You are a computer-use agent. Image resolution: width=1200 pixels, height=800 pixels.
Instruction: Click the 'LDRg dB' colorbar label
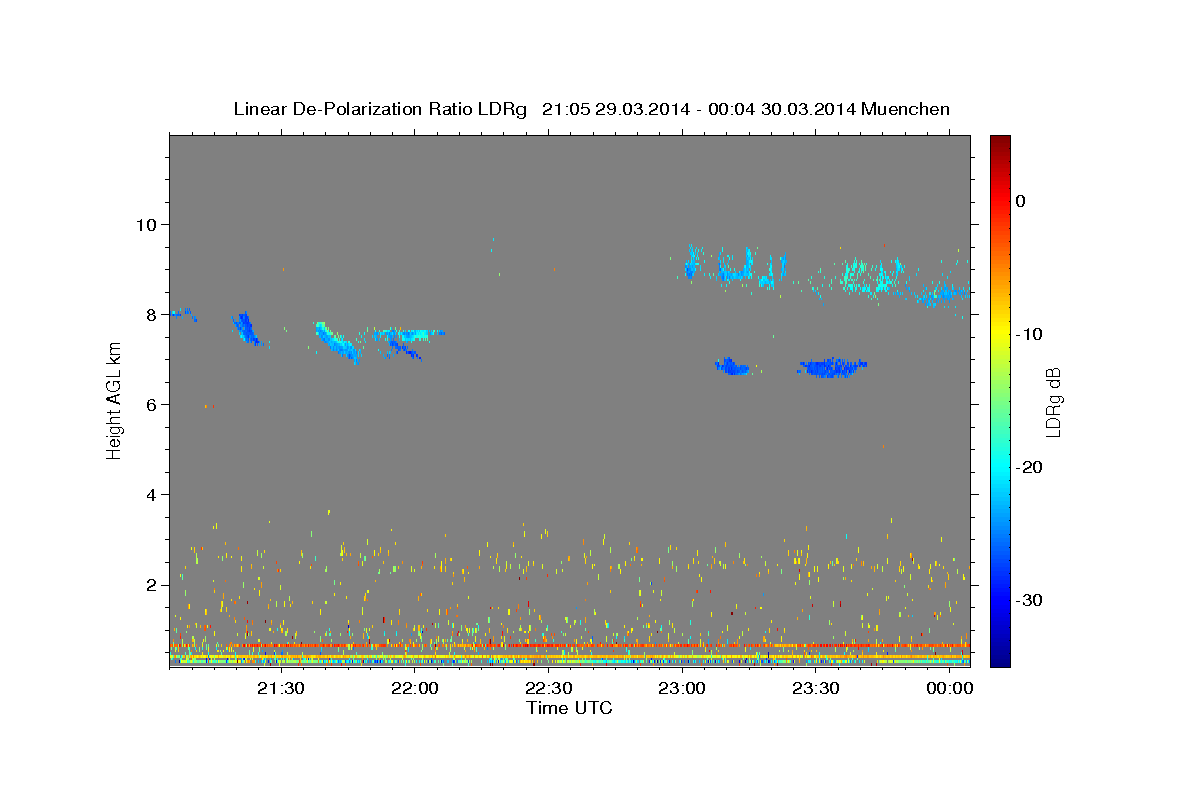click(1052, 401)
